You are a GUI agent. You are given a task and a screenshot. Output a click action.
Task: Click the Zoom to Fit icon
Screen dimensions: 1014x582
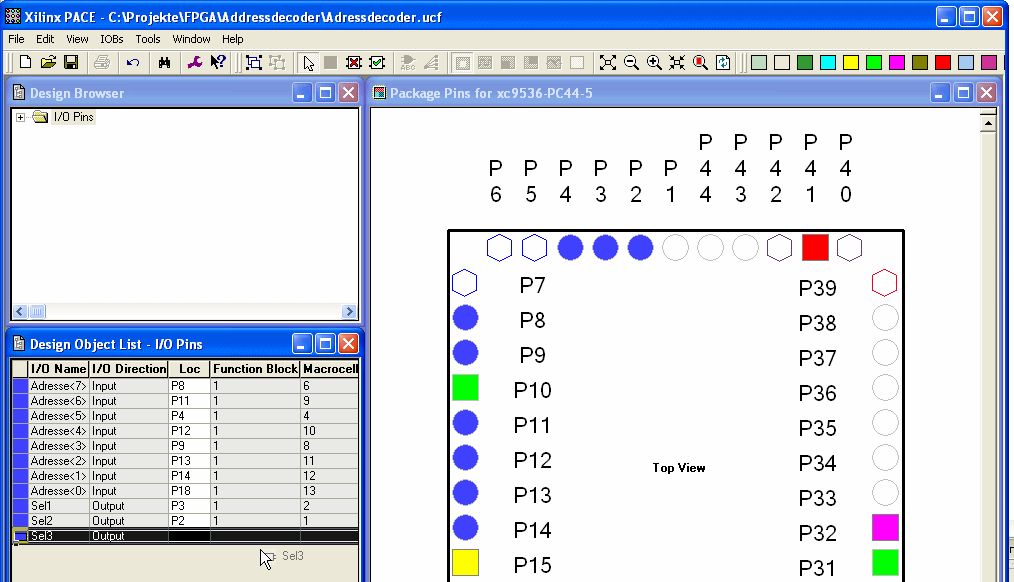pyautogui.click(x=607, y=62)
